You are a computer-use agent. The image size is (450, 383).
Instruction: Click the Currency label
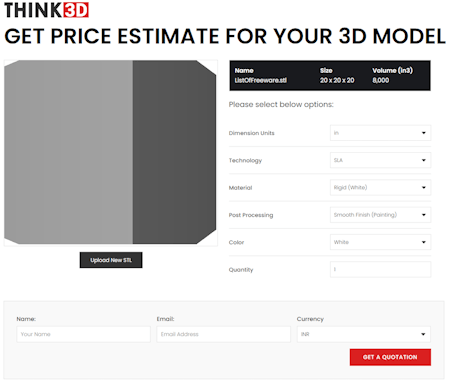click(310, 319)
